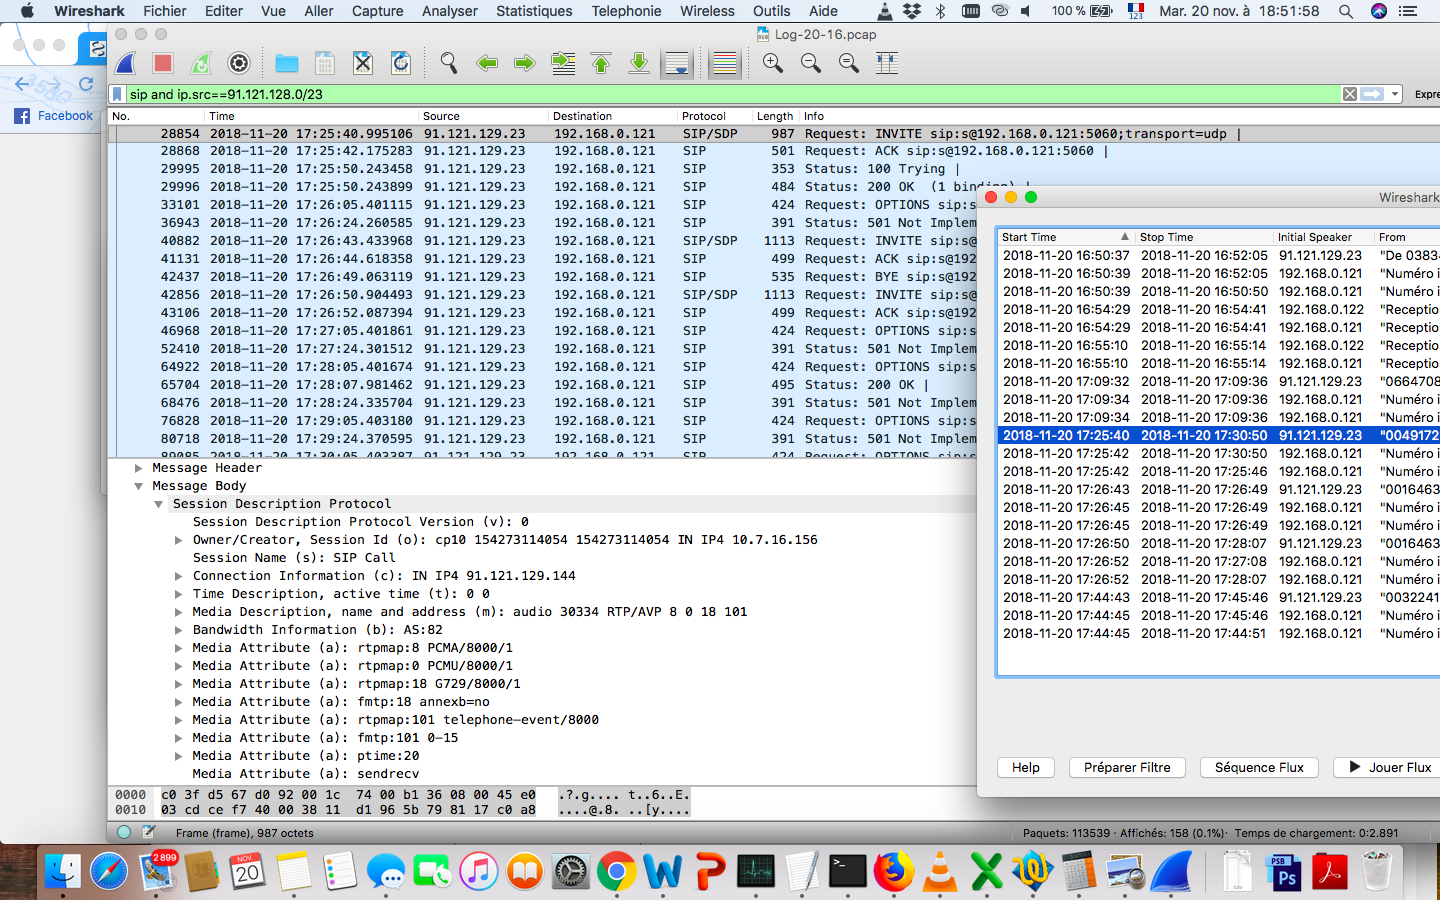
Task: Collapse the Session Description Protocol section
Action: [x=159, y=504]
